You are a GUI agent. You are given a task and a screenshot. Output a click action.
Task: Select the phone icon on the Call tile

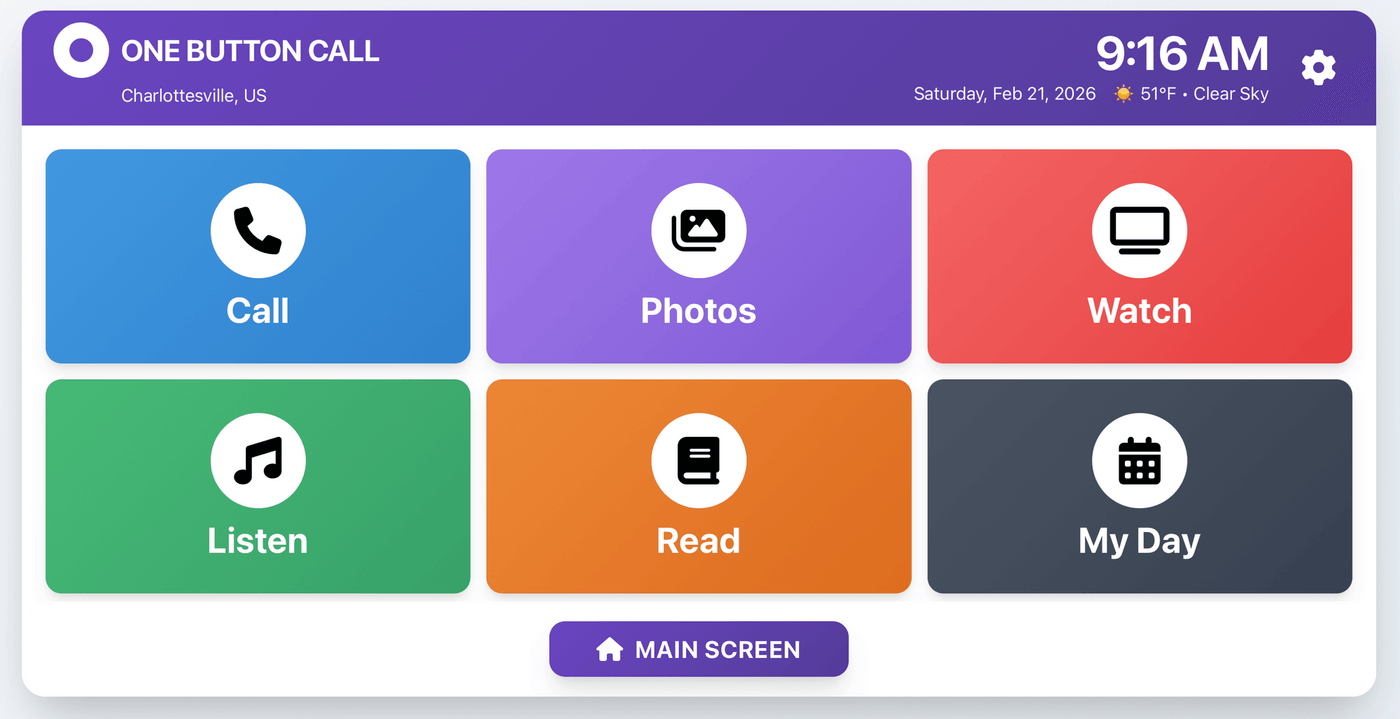(x=258, y=230)
